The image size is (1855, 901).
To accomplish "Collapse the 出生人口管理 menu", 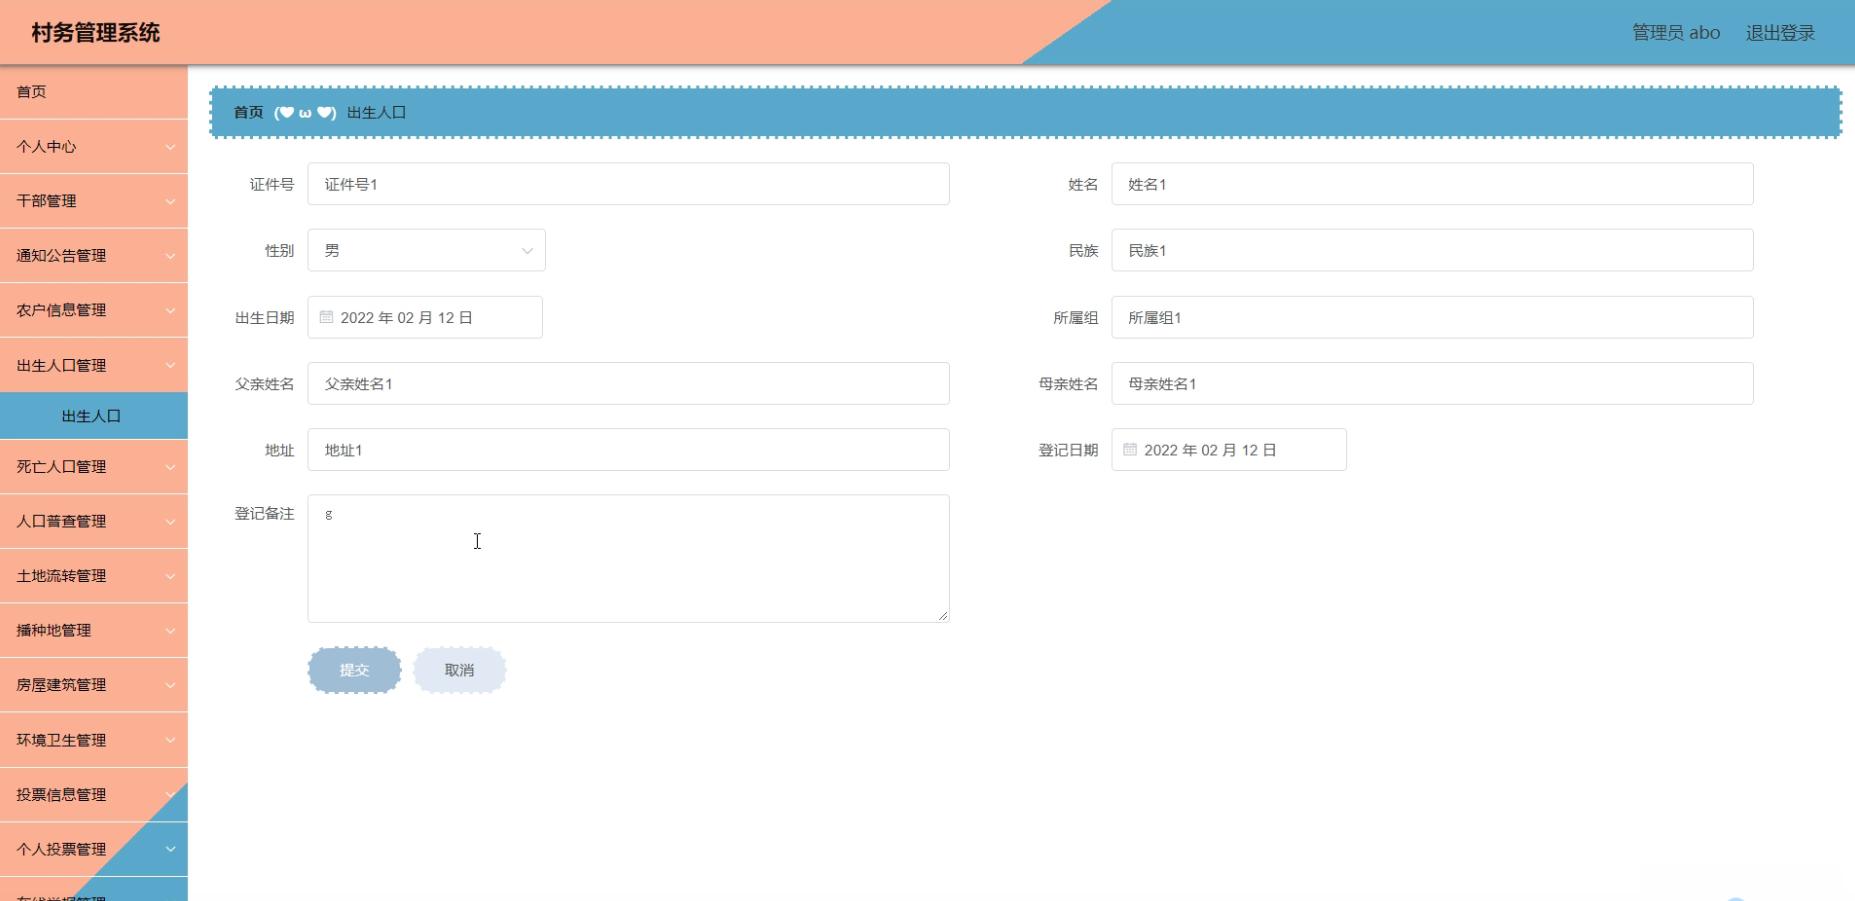I will tap(94, 365).
